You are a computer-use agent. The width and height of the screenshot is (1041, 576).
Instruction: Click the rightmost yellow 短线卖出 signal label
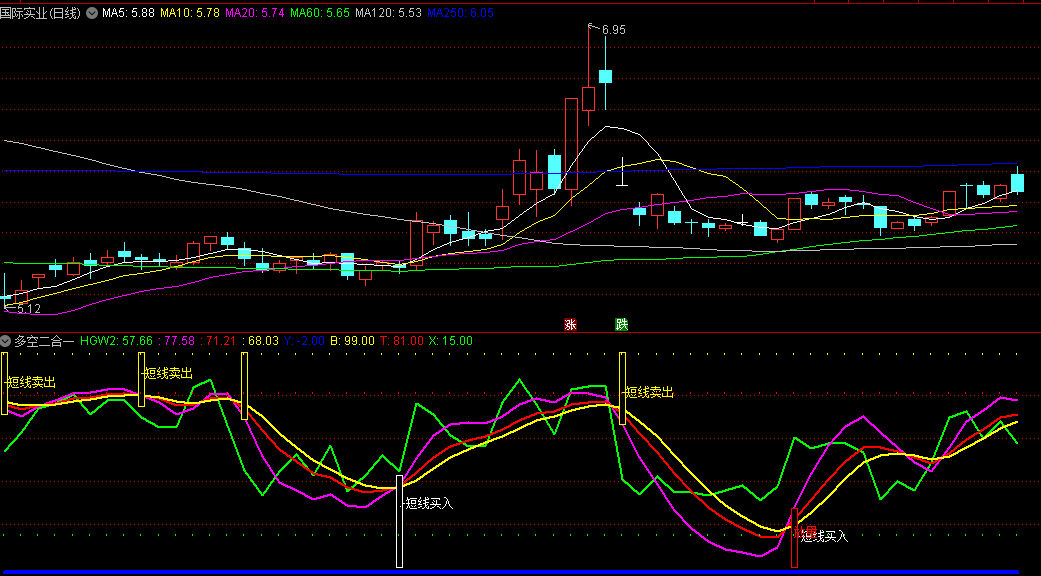point(650,392)
